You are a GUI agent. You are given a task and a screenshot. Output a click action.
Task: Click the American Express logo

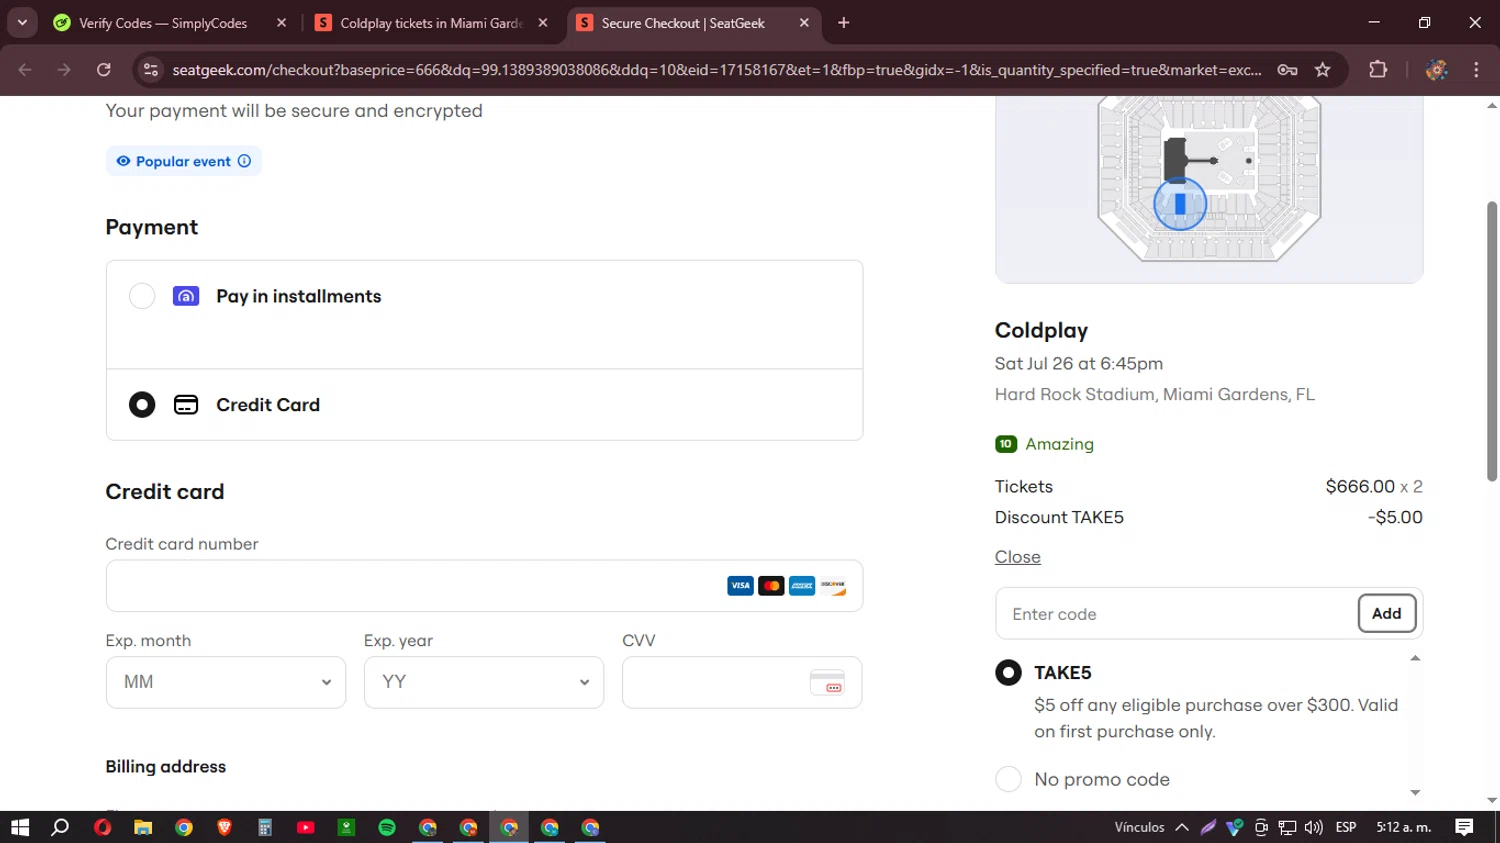[x=802, y=586]
